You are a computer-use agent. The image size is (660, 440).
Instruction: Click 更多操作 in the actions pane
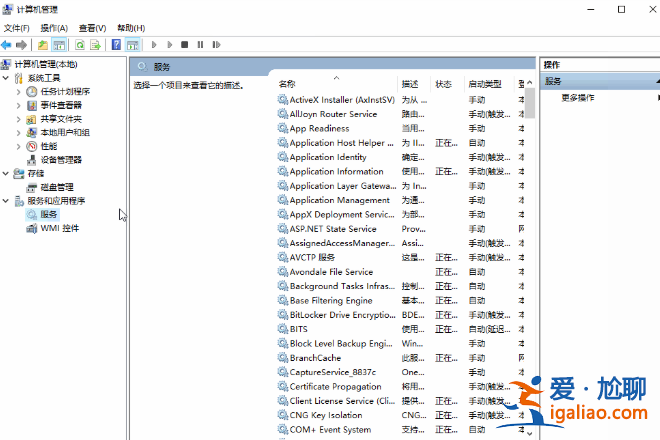[x=578, y=98]
